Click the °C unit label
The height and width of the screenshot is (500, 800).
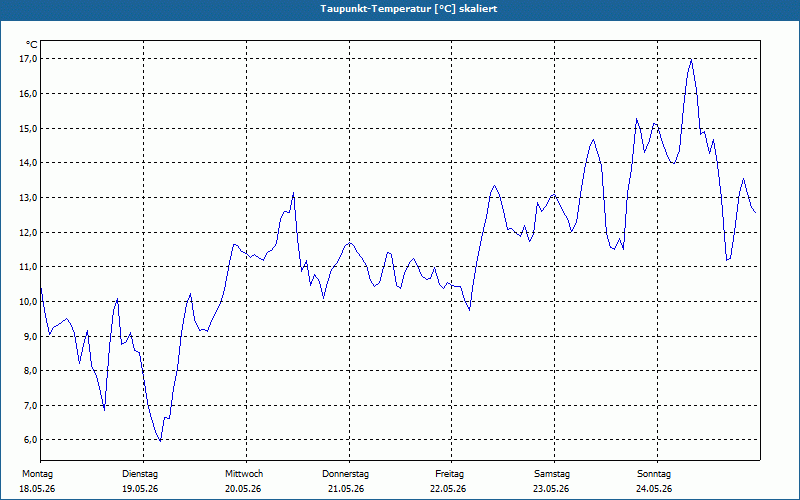coord(32,45)
